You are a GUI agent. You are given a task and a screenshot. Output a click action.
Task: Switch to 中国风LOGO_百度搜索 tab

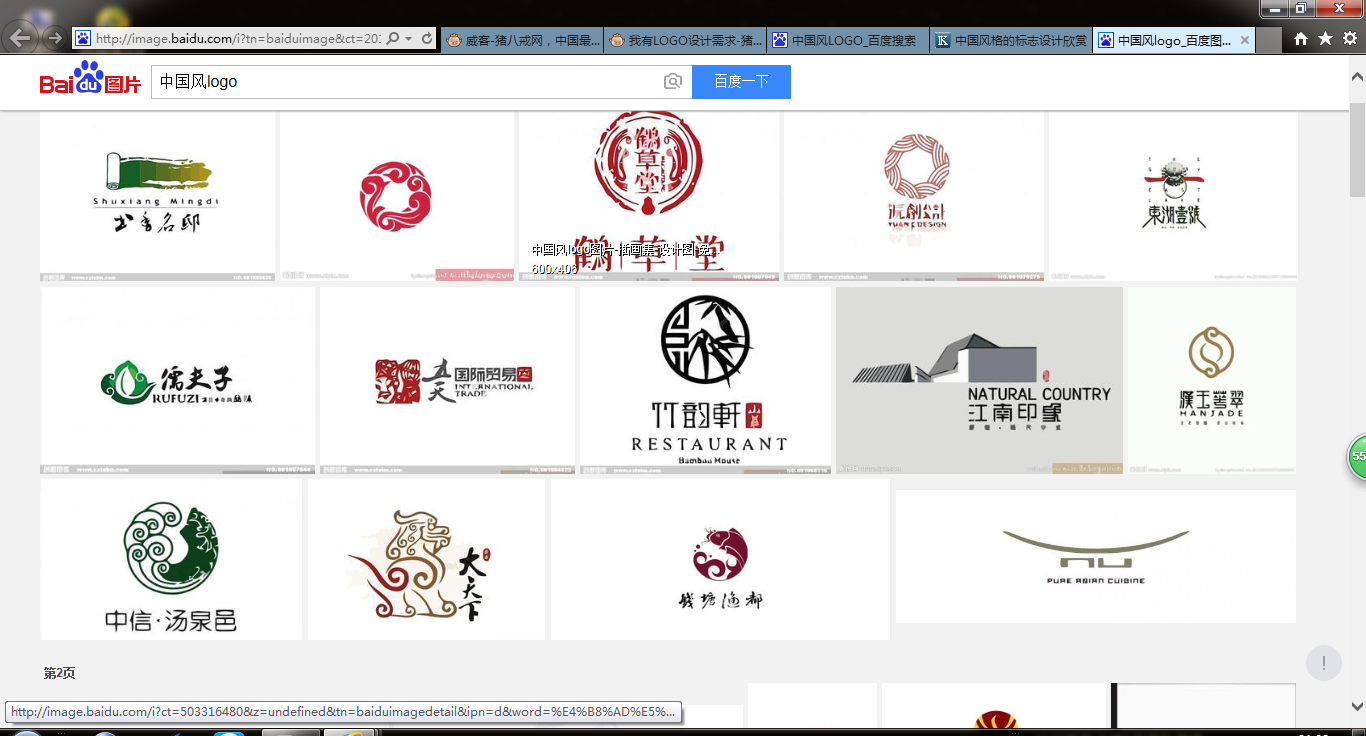(x=848, y=41)
